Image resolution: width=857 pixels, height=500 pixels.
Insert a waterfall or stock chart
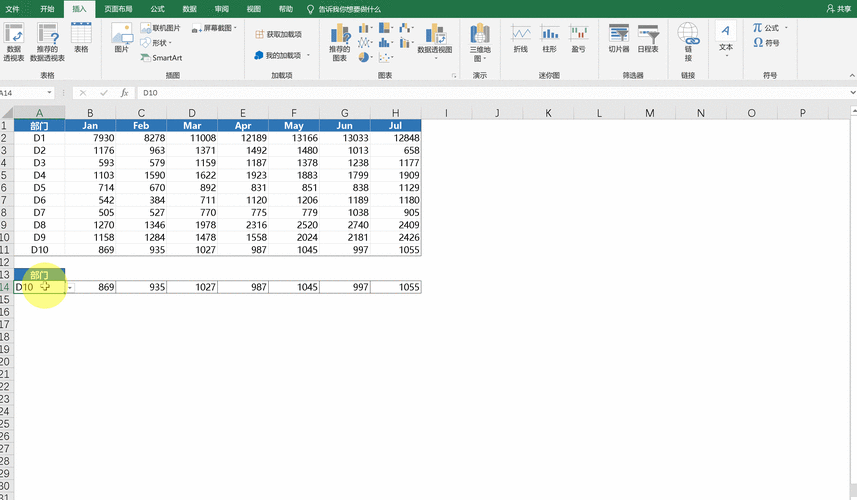coord(406,28)
